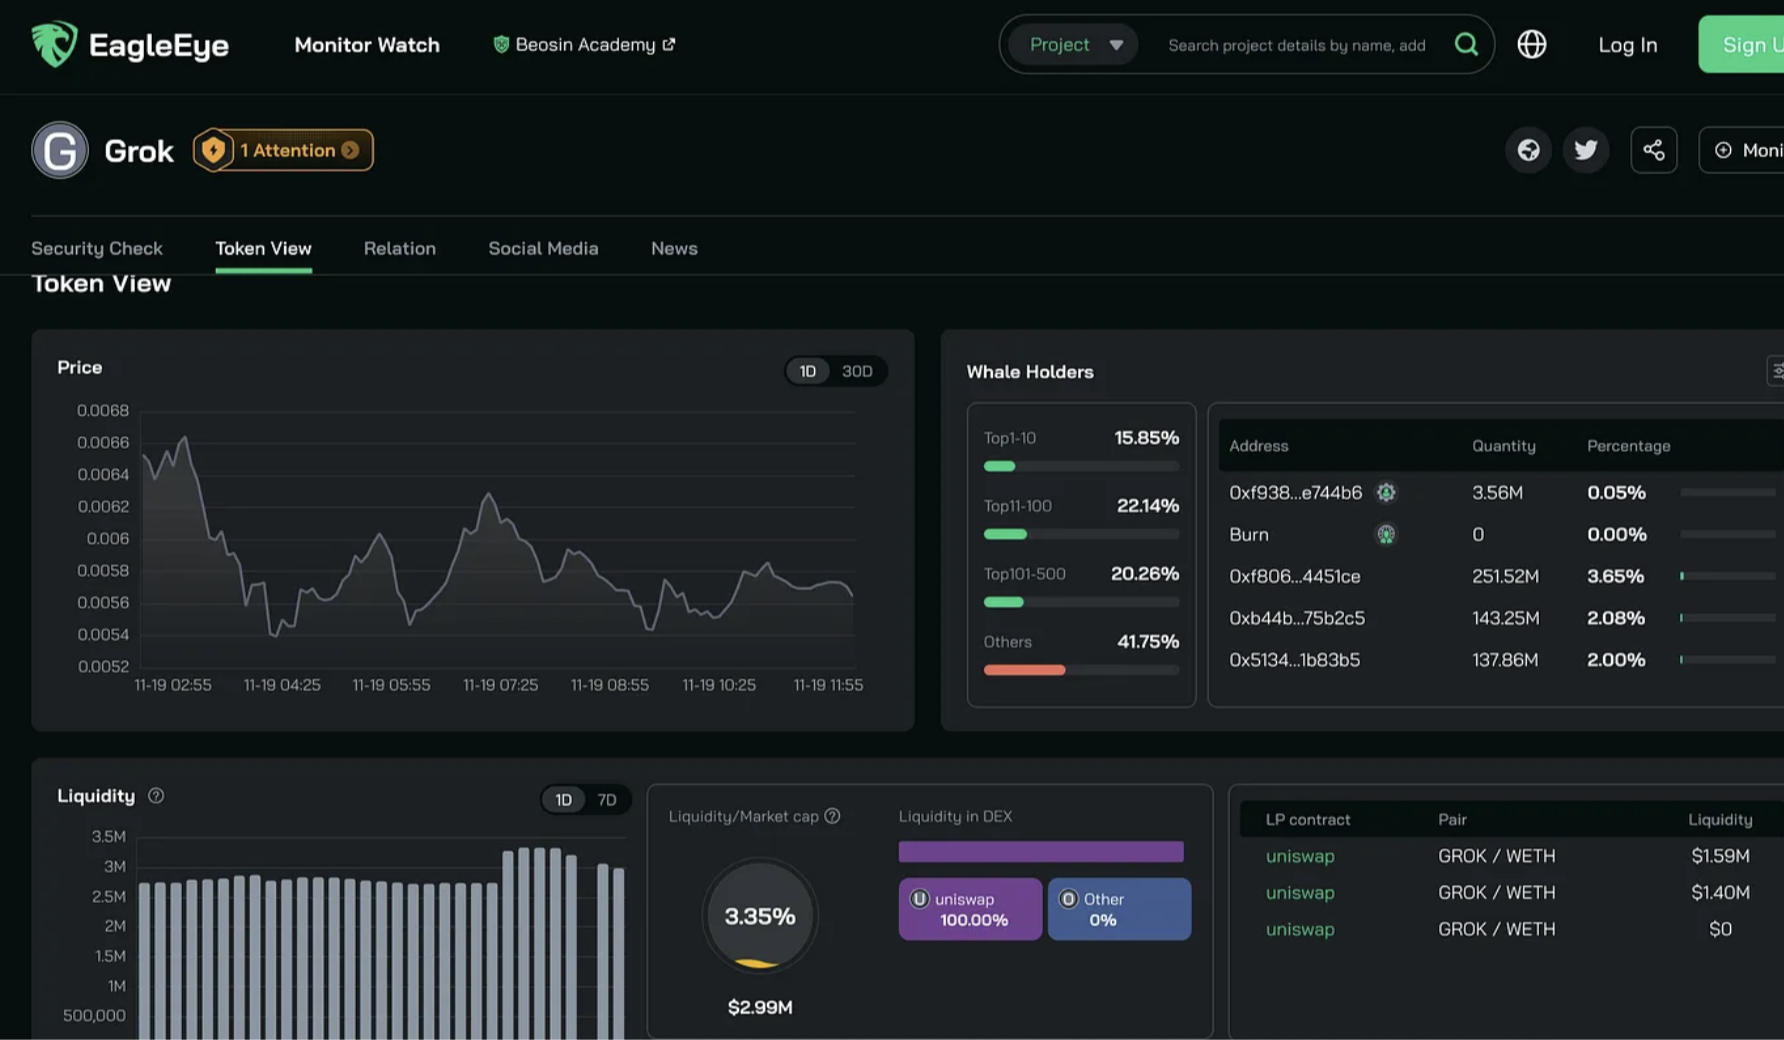Select address 0xf938...e744b6
Screen dimensions: 1784x1040
point(1295,492)
